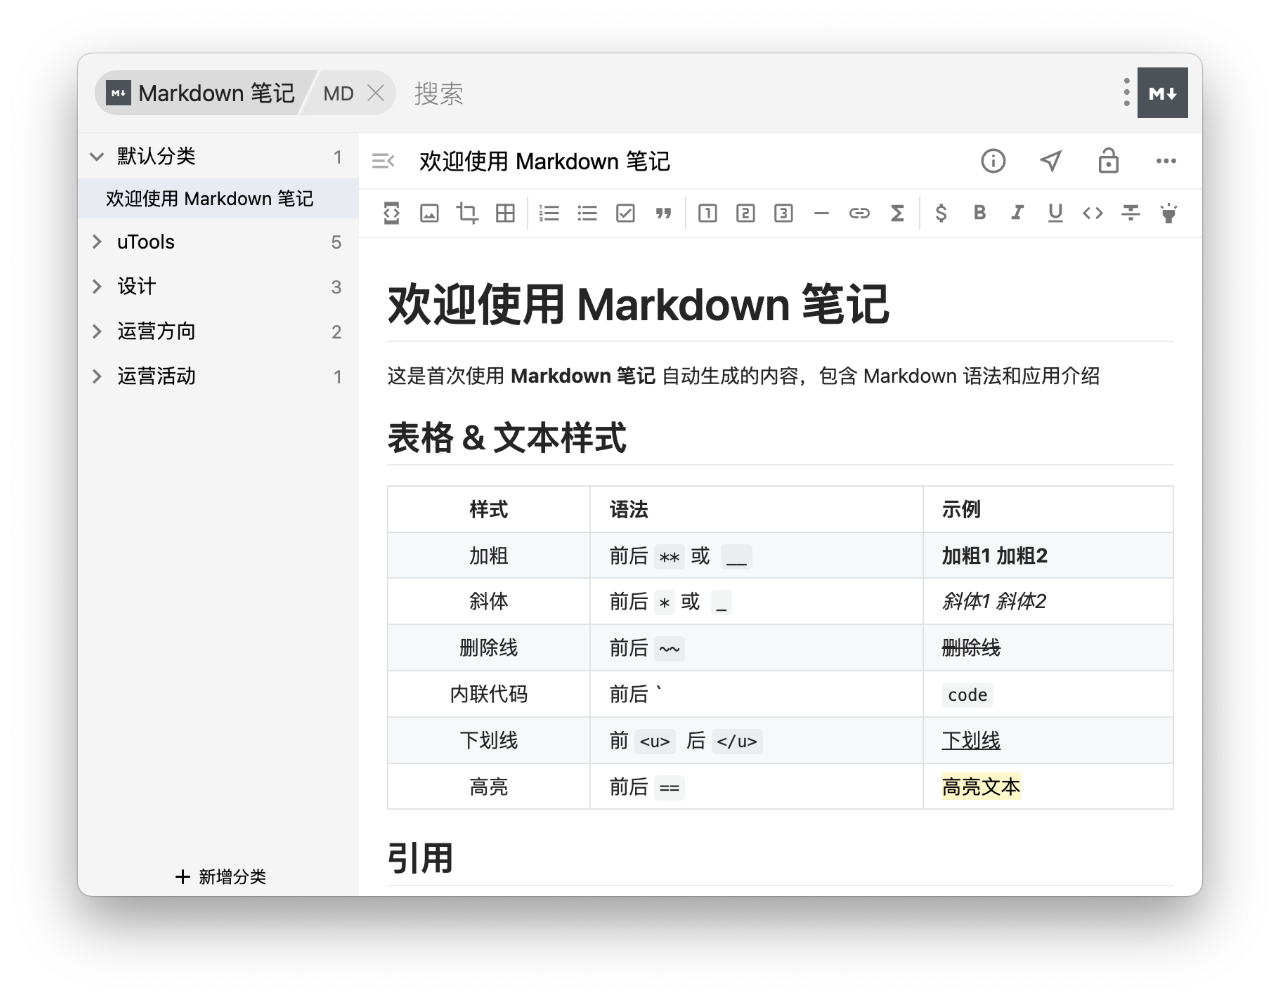The height and width of the screenshot is (1000, 1280).
Task: Collapse the 默认分类 category
Action: pos(97,157)
